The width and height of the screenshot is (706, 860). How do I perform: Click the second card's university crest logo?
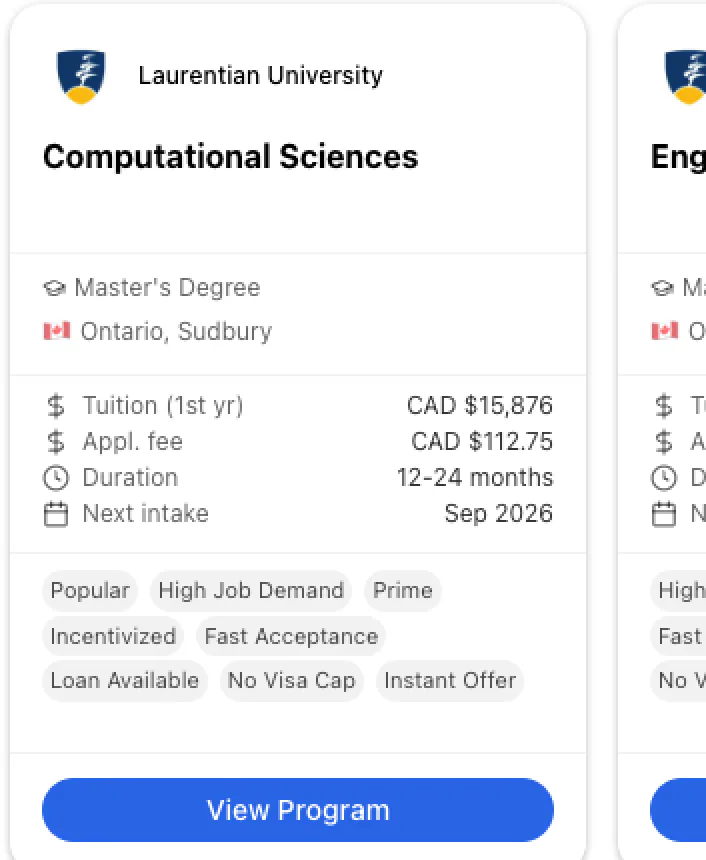pos(686,76)
